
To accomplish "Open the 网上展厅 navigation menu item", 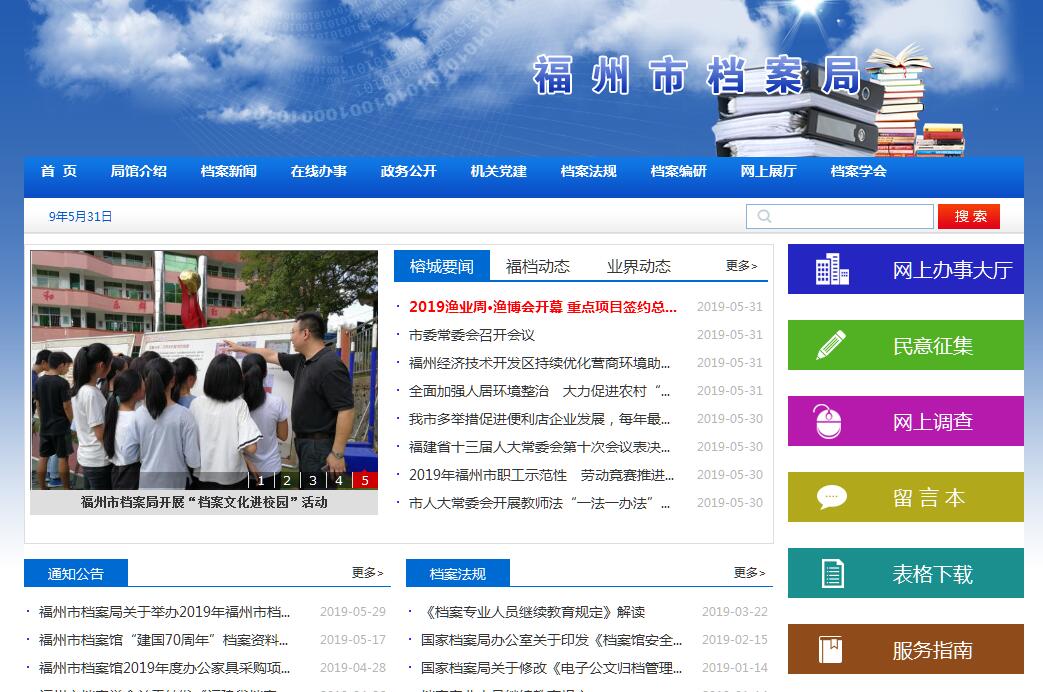I will tap(768, 171).
